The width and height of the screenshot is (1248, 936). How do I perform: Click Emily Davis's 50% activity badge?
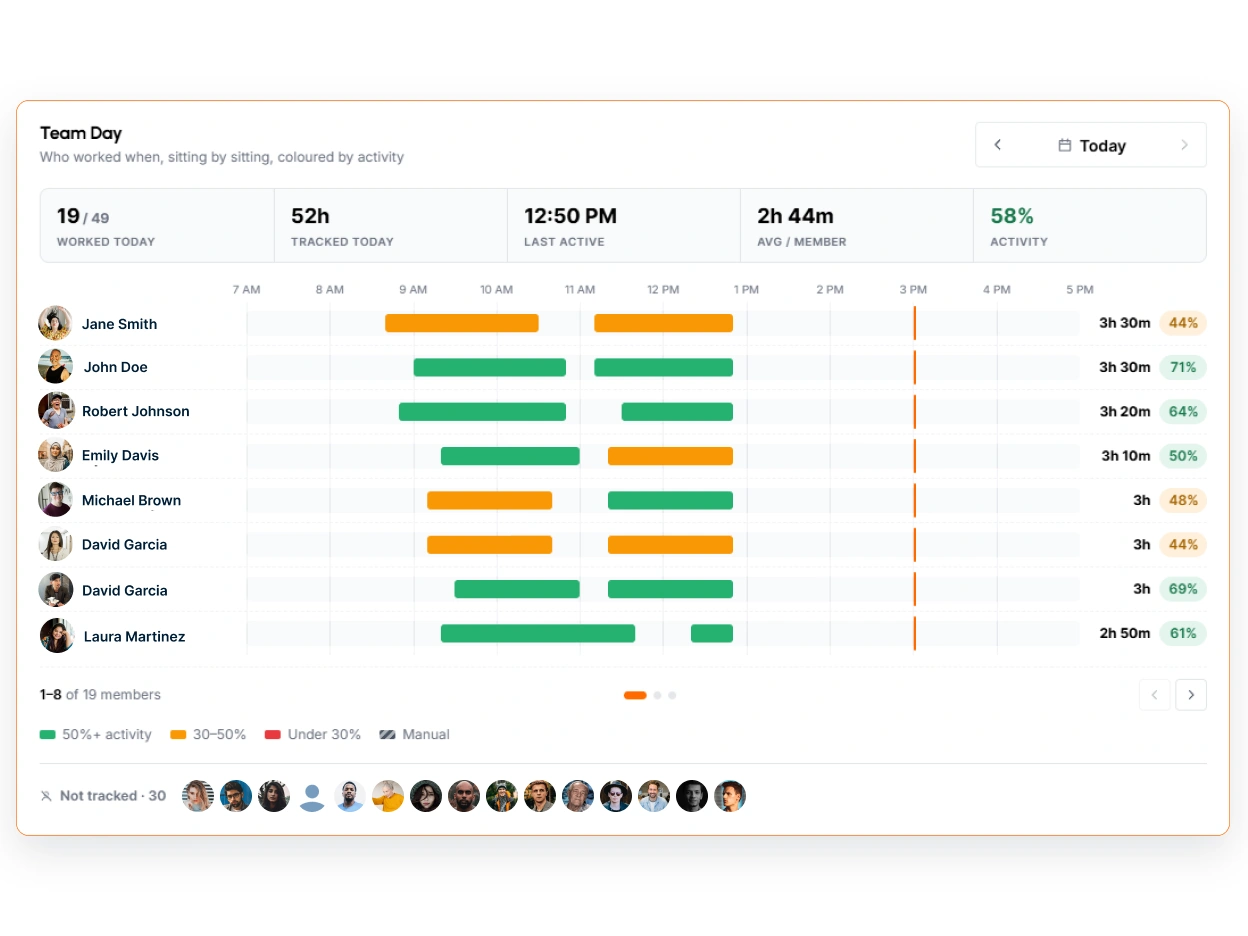[x=1183, y=456]
